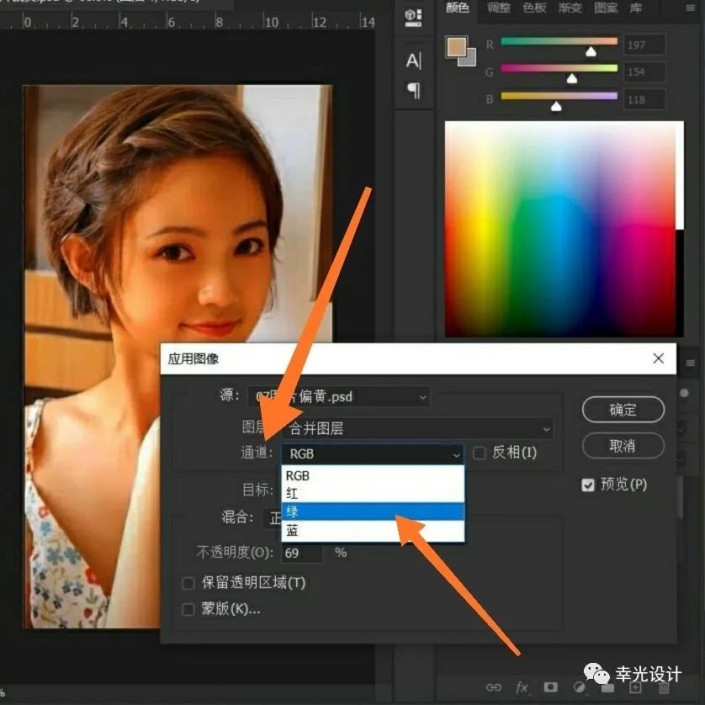Enable the 保留透明区域(T) checkbox
The image size is (705, 705).
(x=188, y=583)
